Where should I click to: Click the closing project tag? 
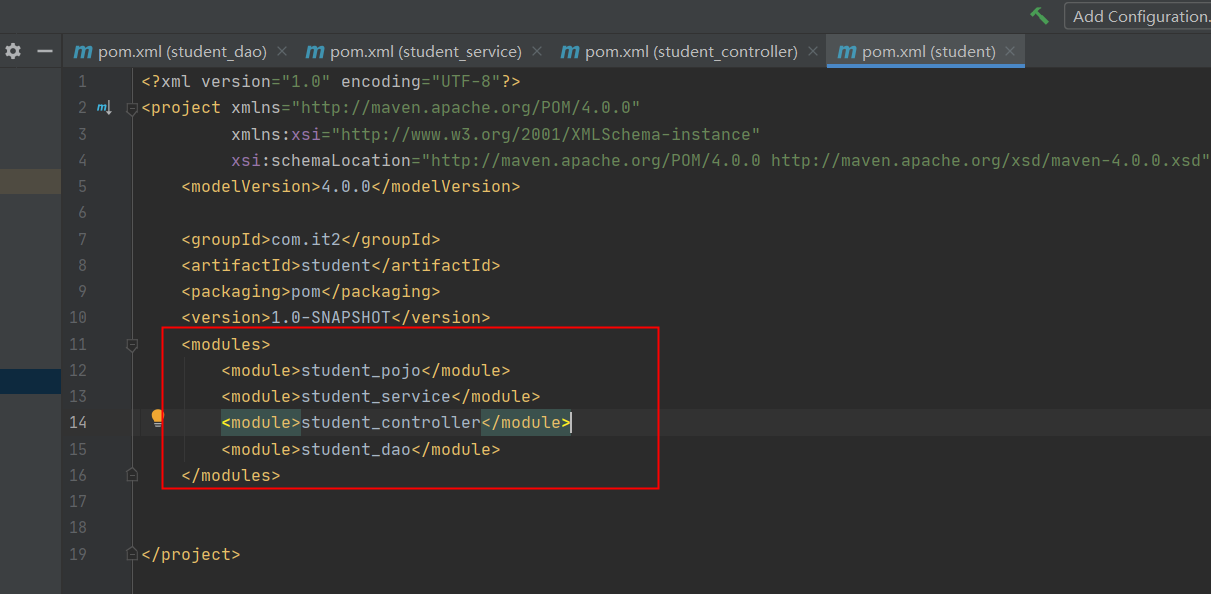tap(191, 553)
